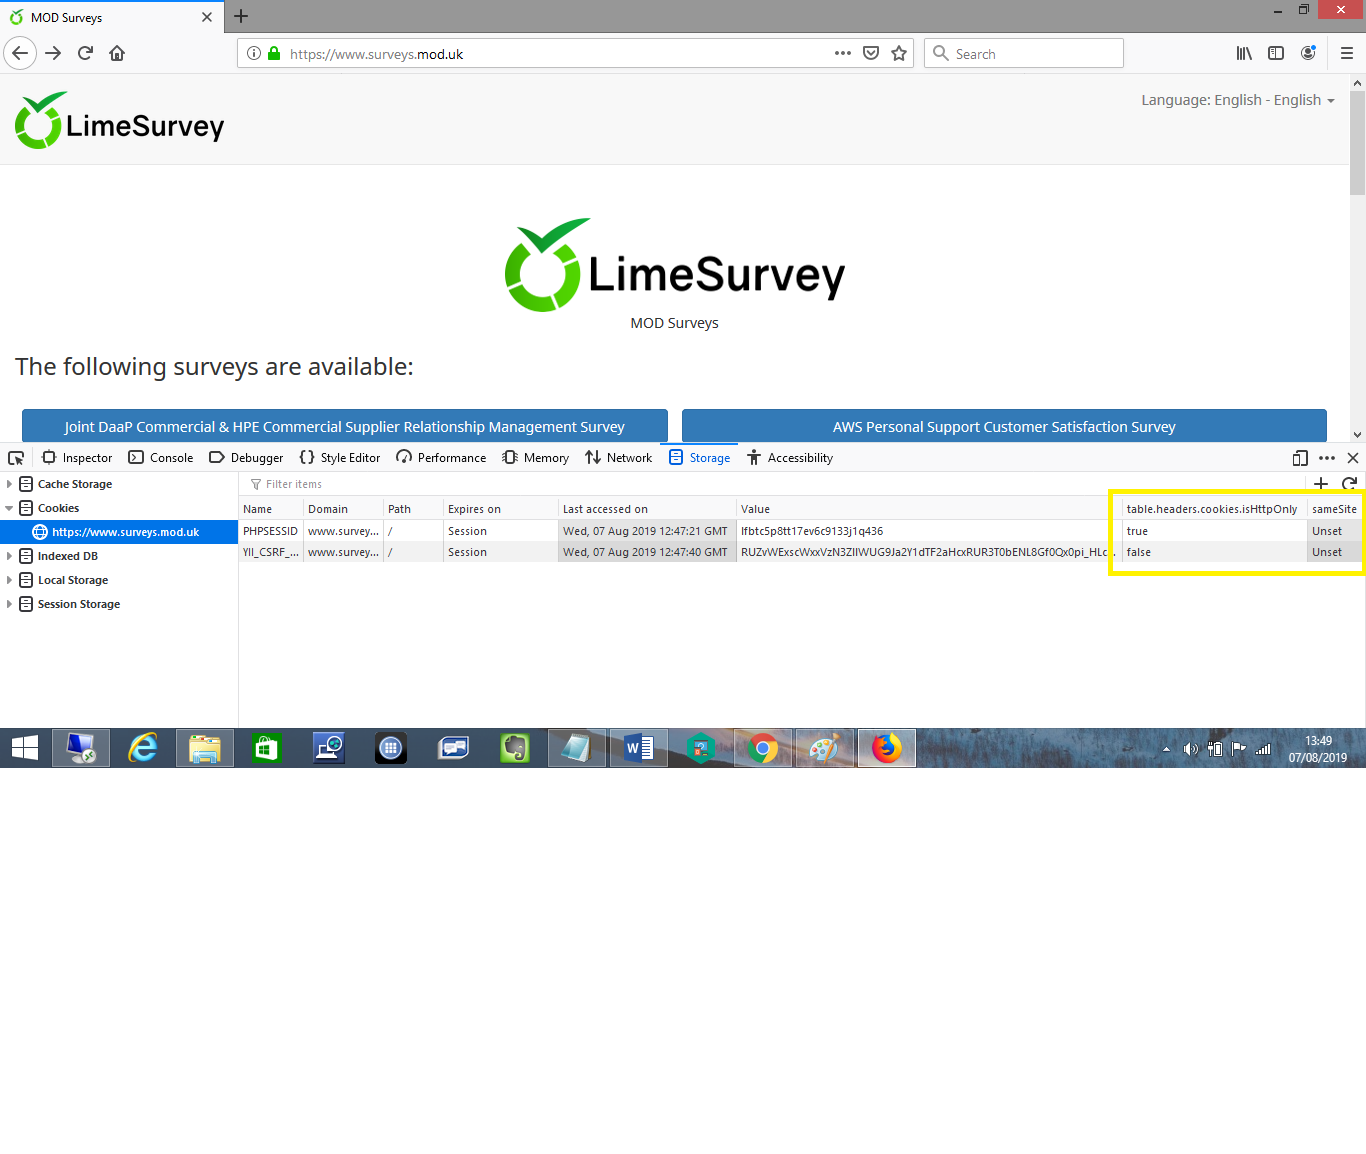Pick an element with the inspector picker
Image resolution: width=1366 pixels, height=1154 pixels.
pyautogui.click(x=16, y=458)
